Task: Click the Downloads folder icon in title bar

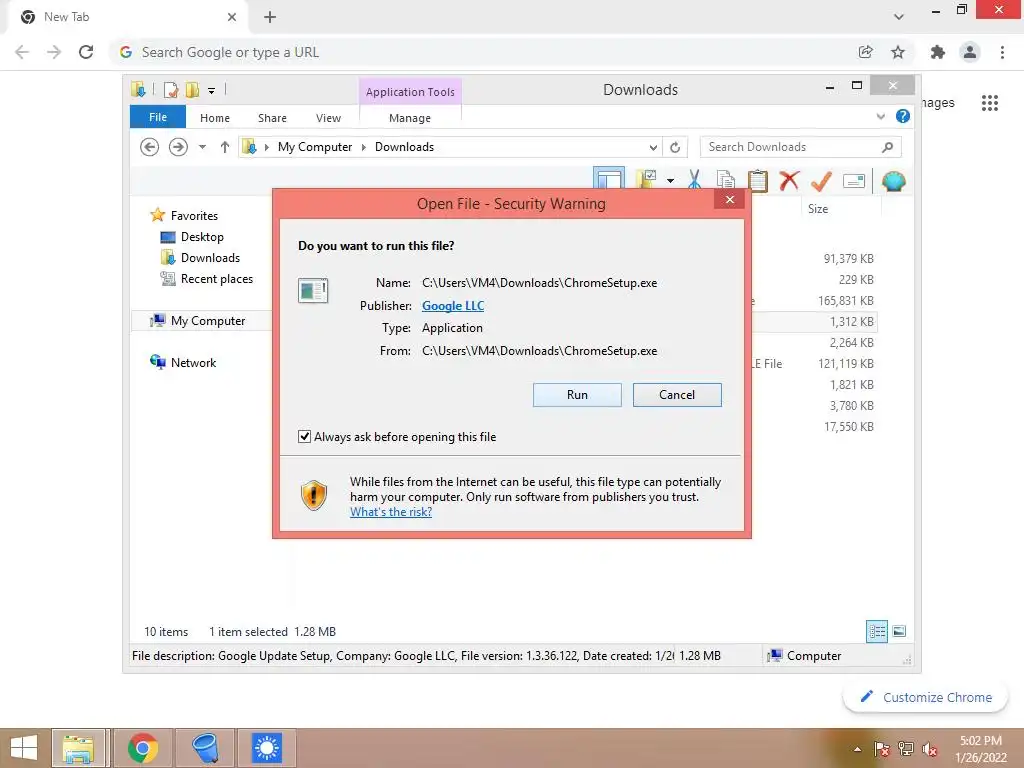Action: point(138,89)
